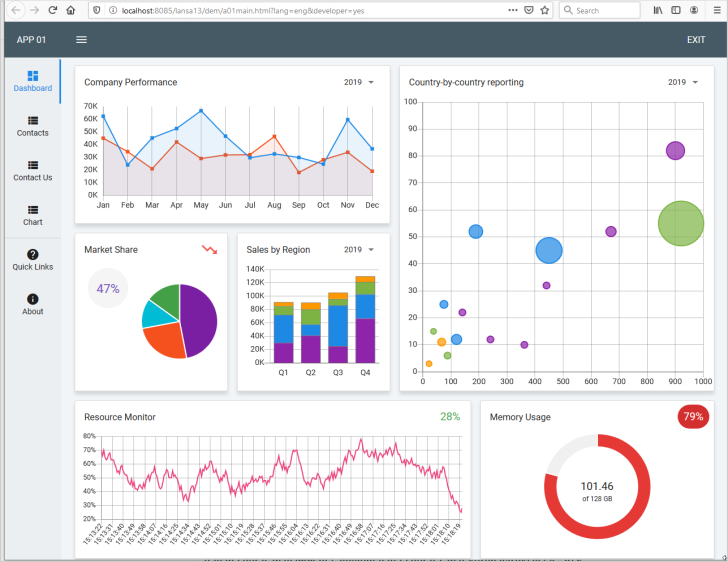Open the hamburger menu beside APP 01
This screenshot has height=562, width=728.
coord(81,40)
